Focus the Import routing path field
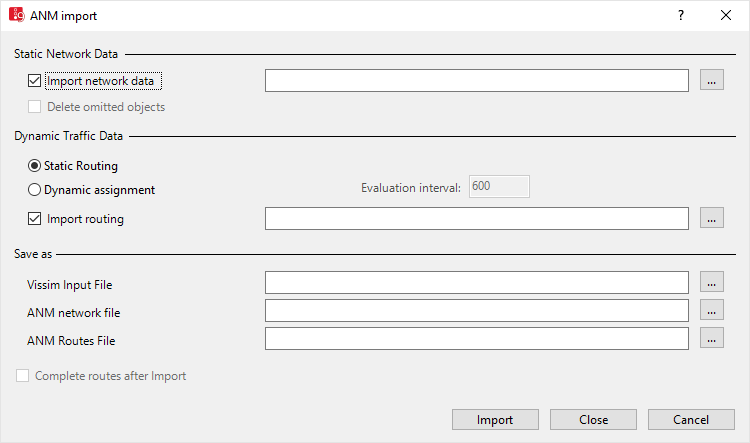 click(x=476, y=218)
